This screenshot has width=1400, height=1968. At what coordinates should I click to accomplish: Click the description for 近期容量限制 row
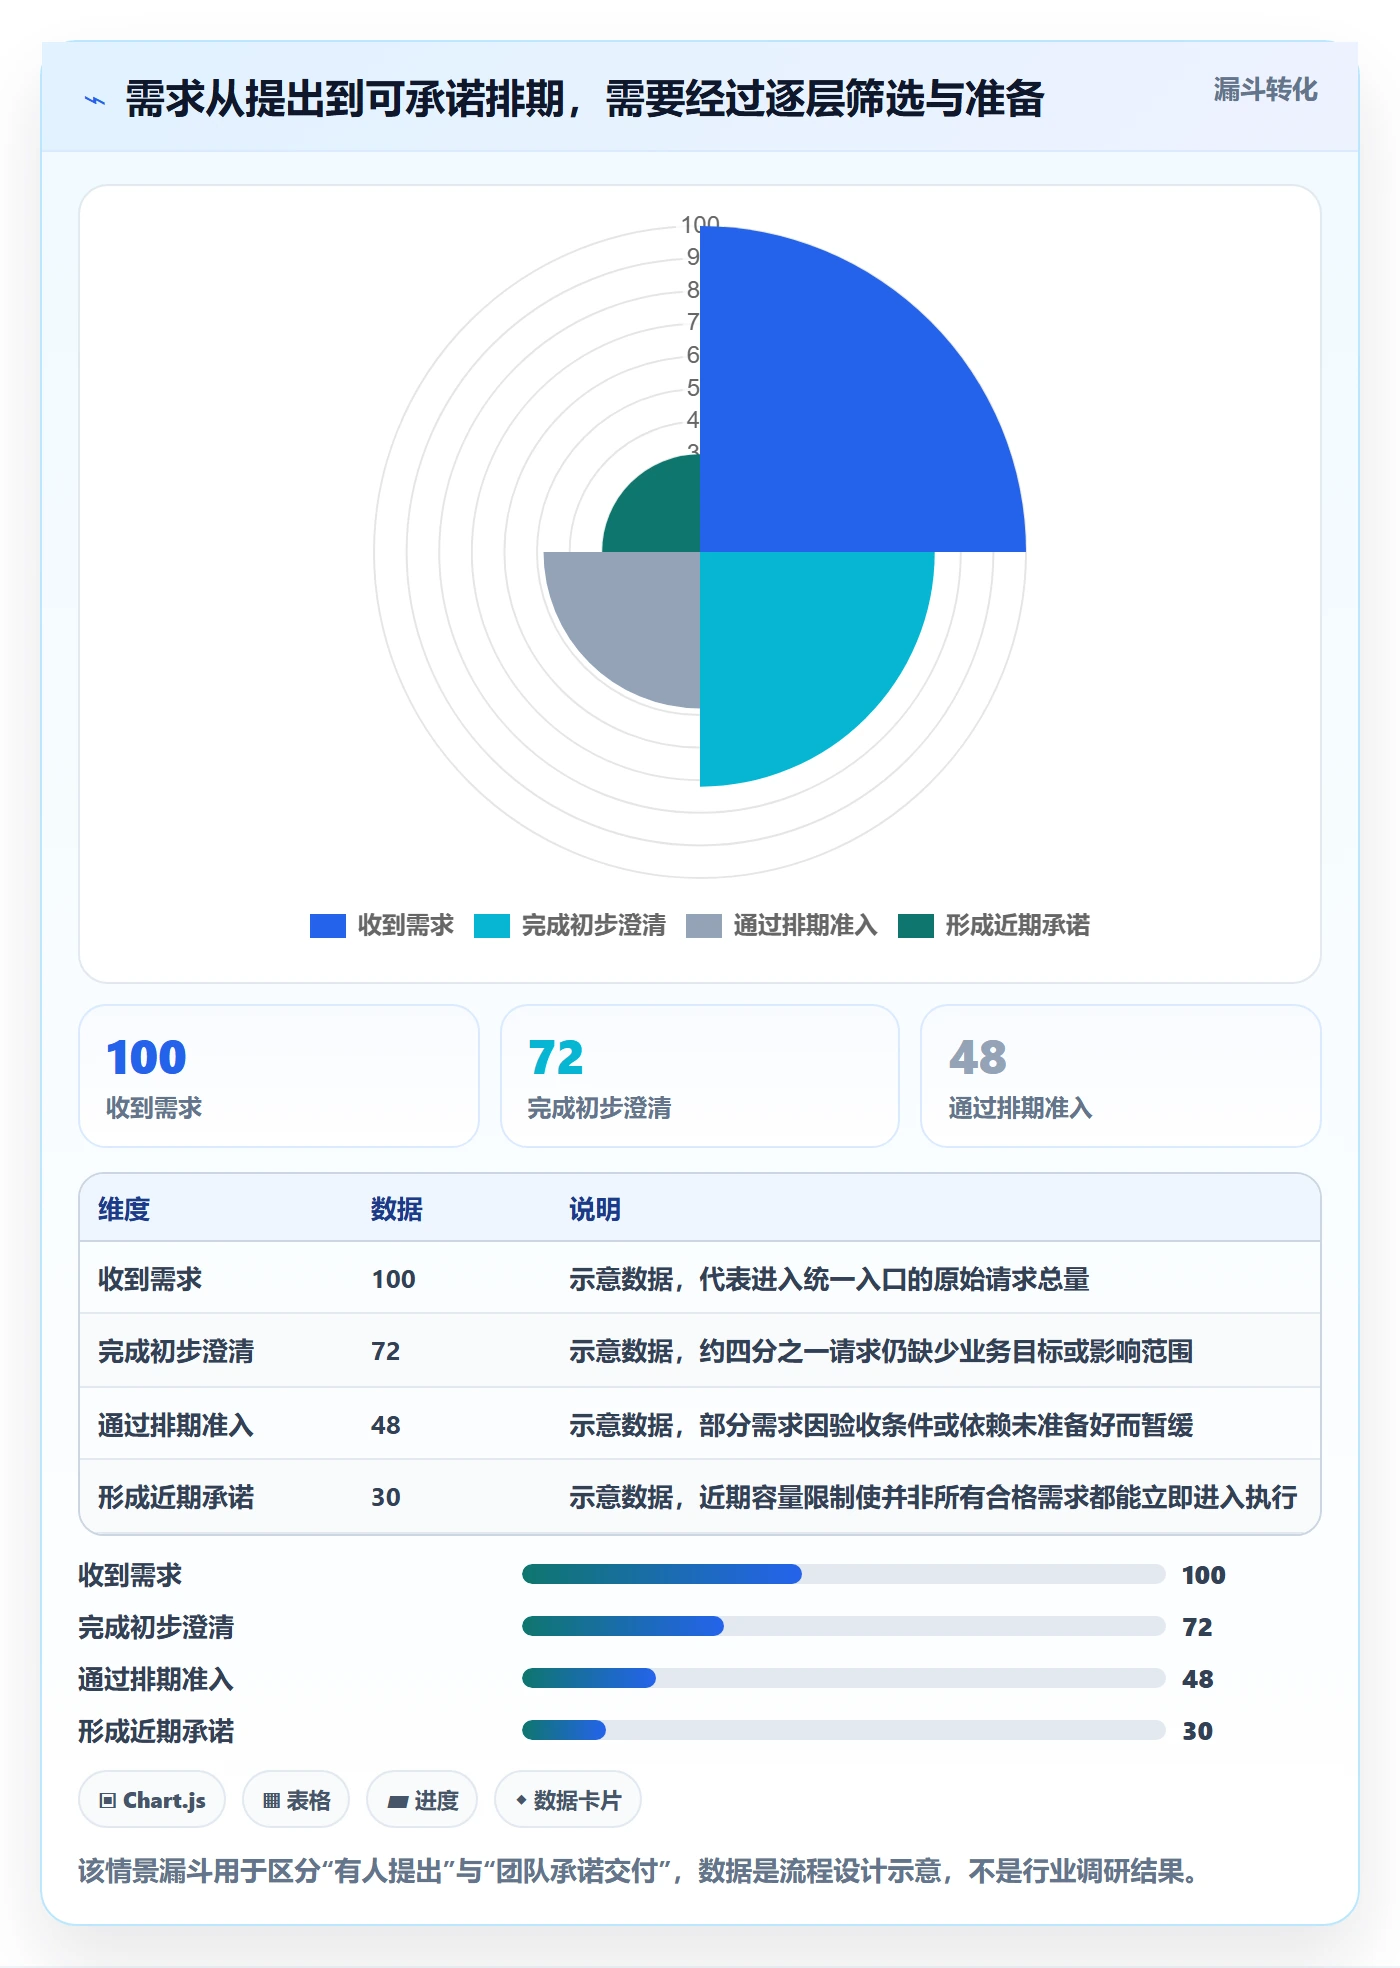(933, 1497)
